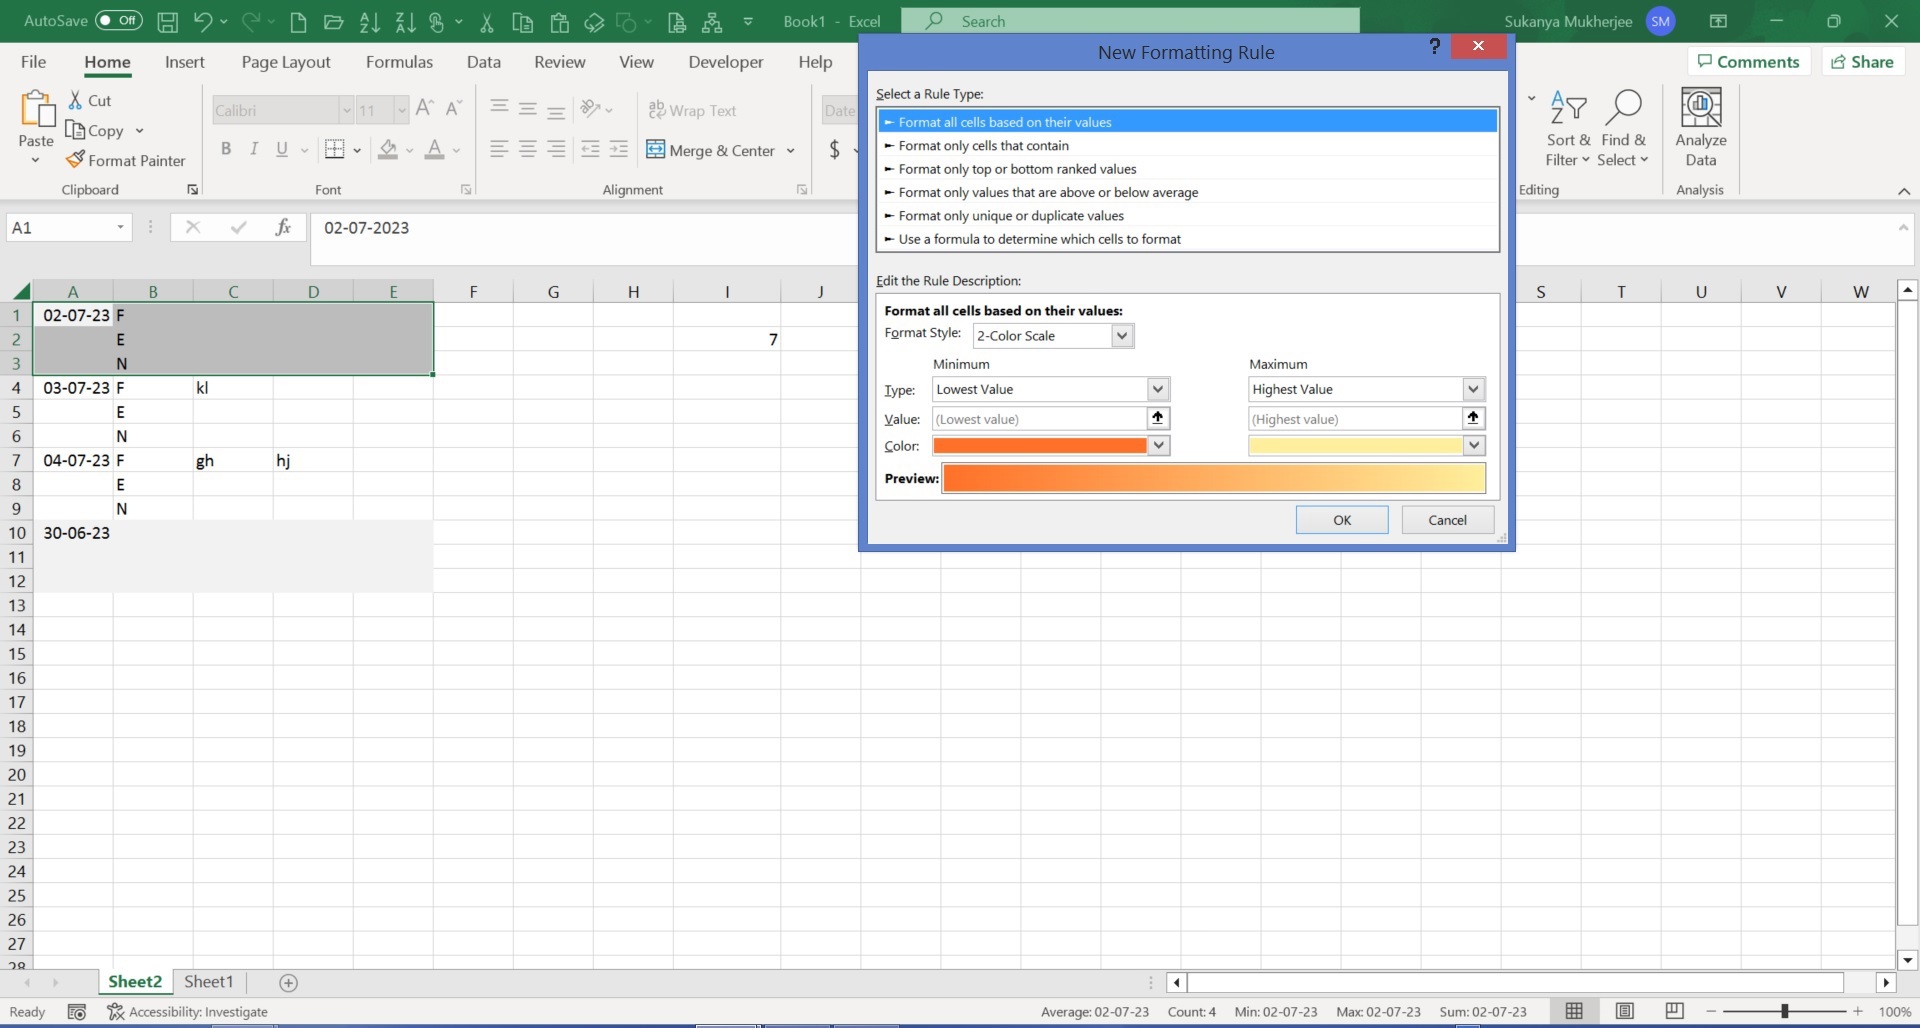
Task: Open the Minimum orange color picker
Action: (x=1159, y=446)
